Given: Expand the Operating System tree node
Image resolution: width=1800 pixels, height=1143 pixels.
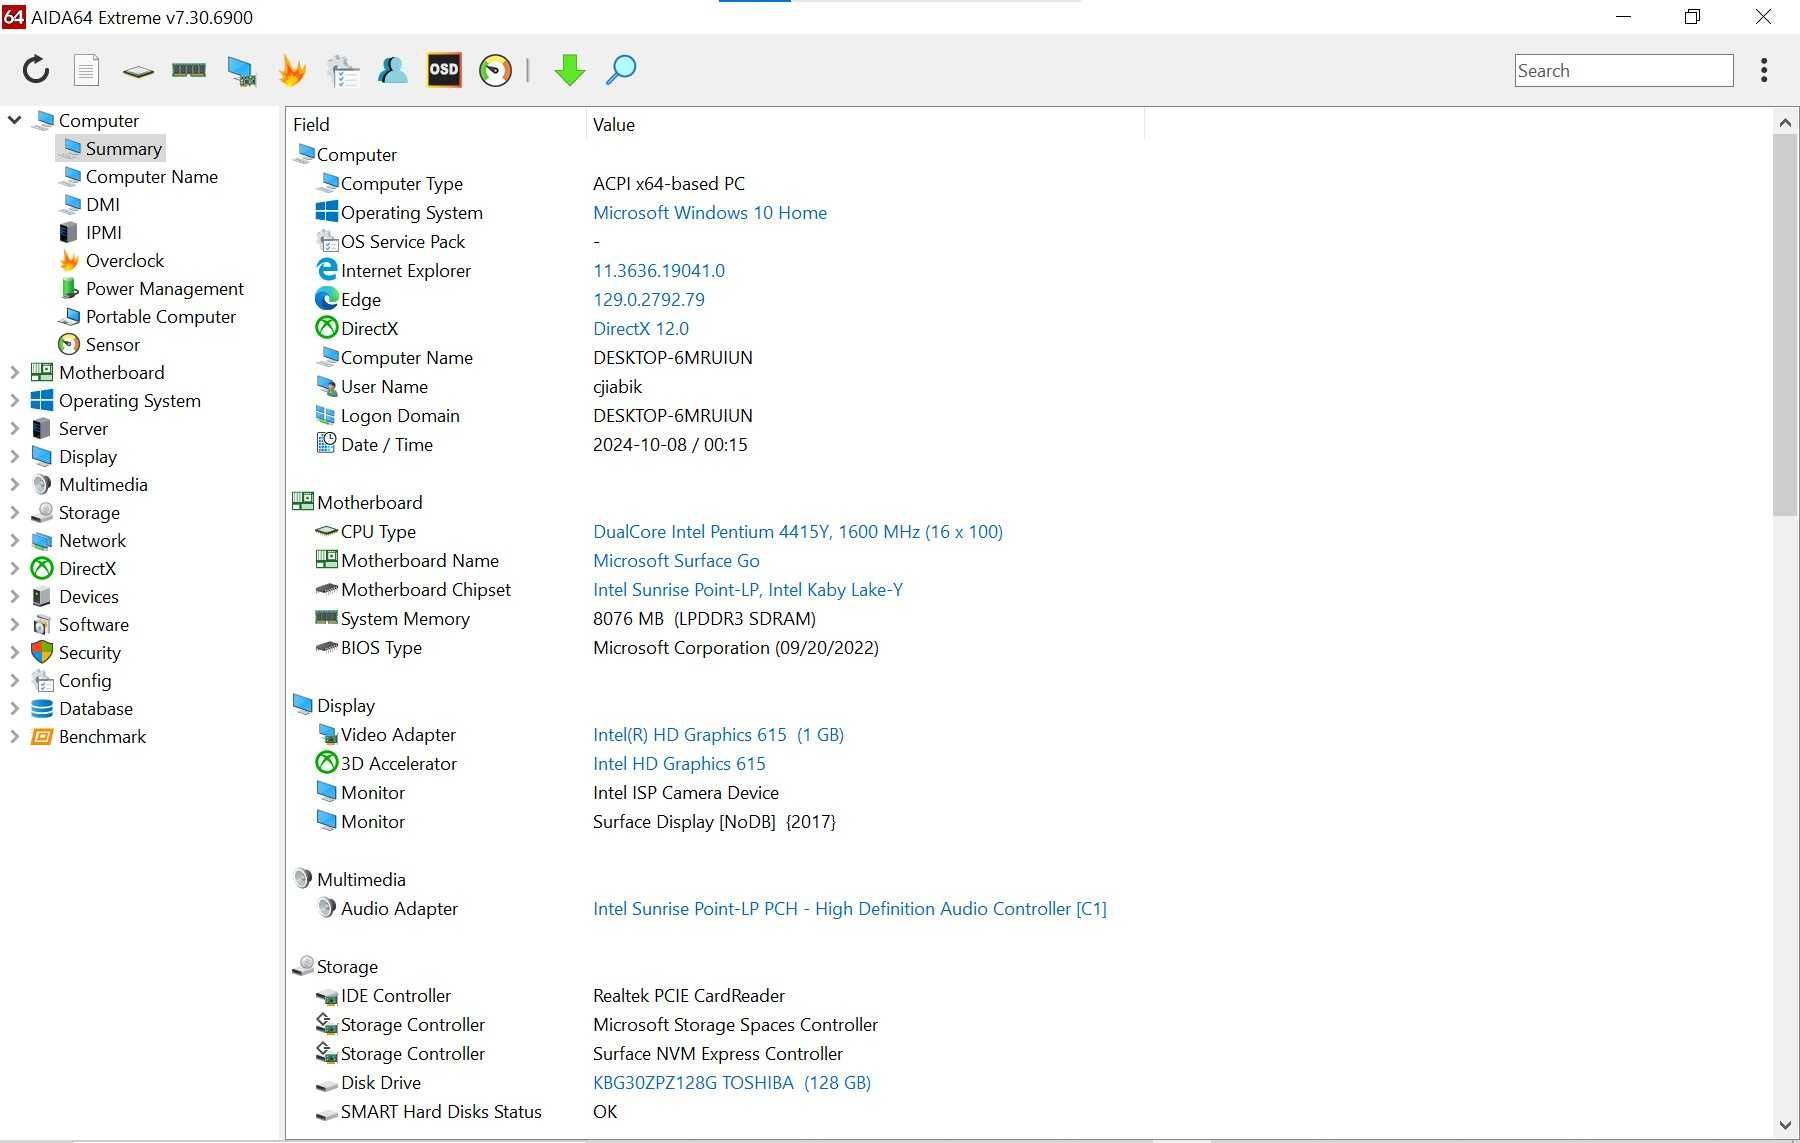Looking at the screenshot, I should pos(14,400).
